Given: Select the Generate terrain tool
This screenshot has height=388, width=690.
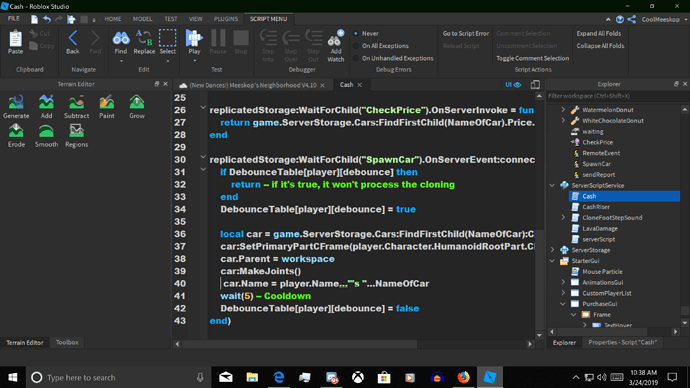Looking at the screenshot, I should click(x=16, y=102).
